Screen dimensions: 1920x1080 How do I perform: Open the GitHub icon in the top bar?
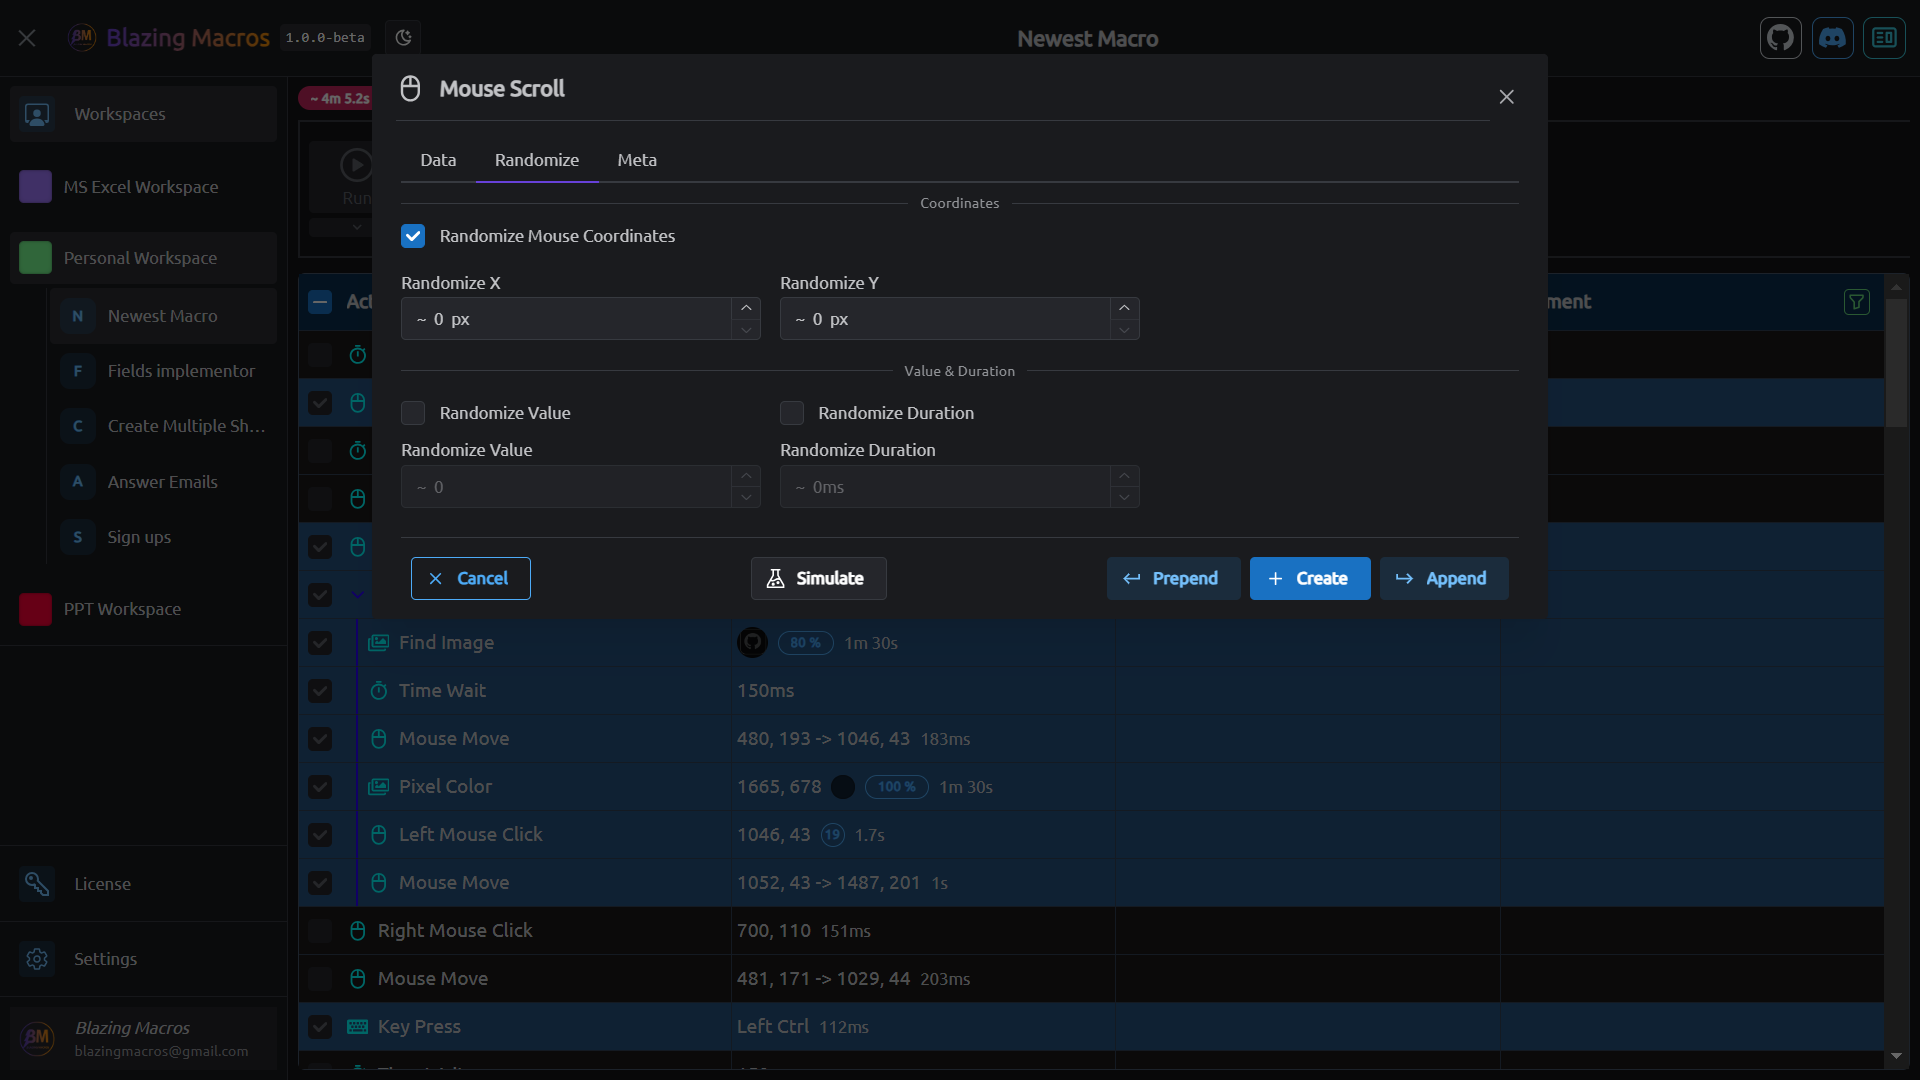tap(1781, 38)
